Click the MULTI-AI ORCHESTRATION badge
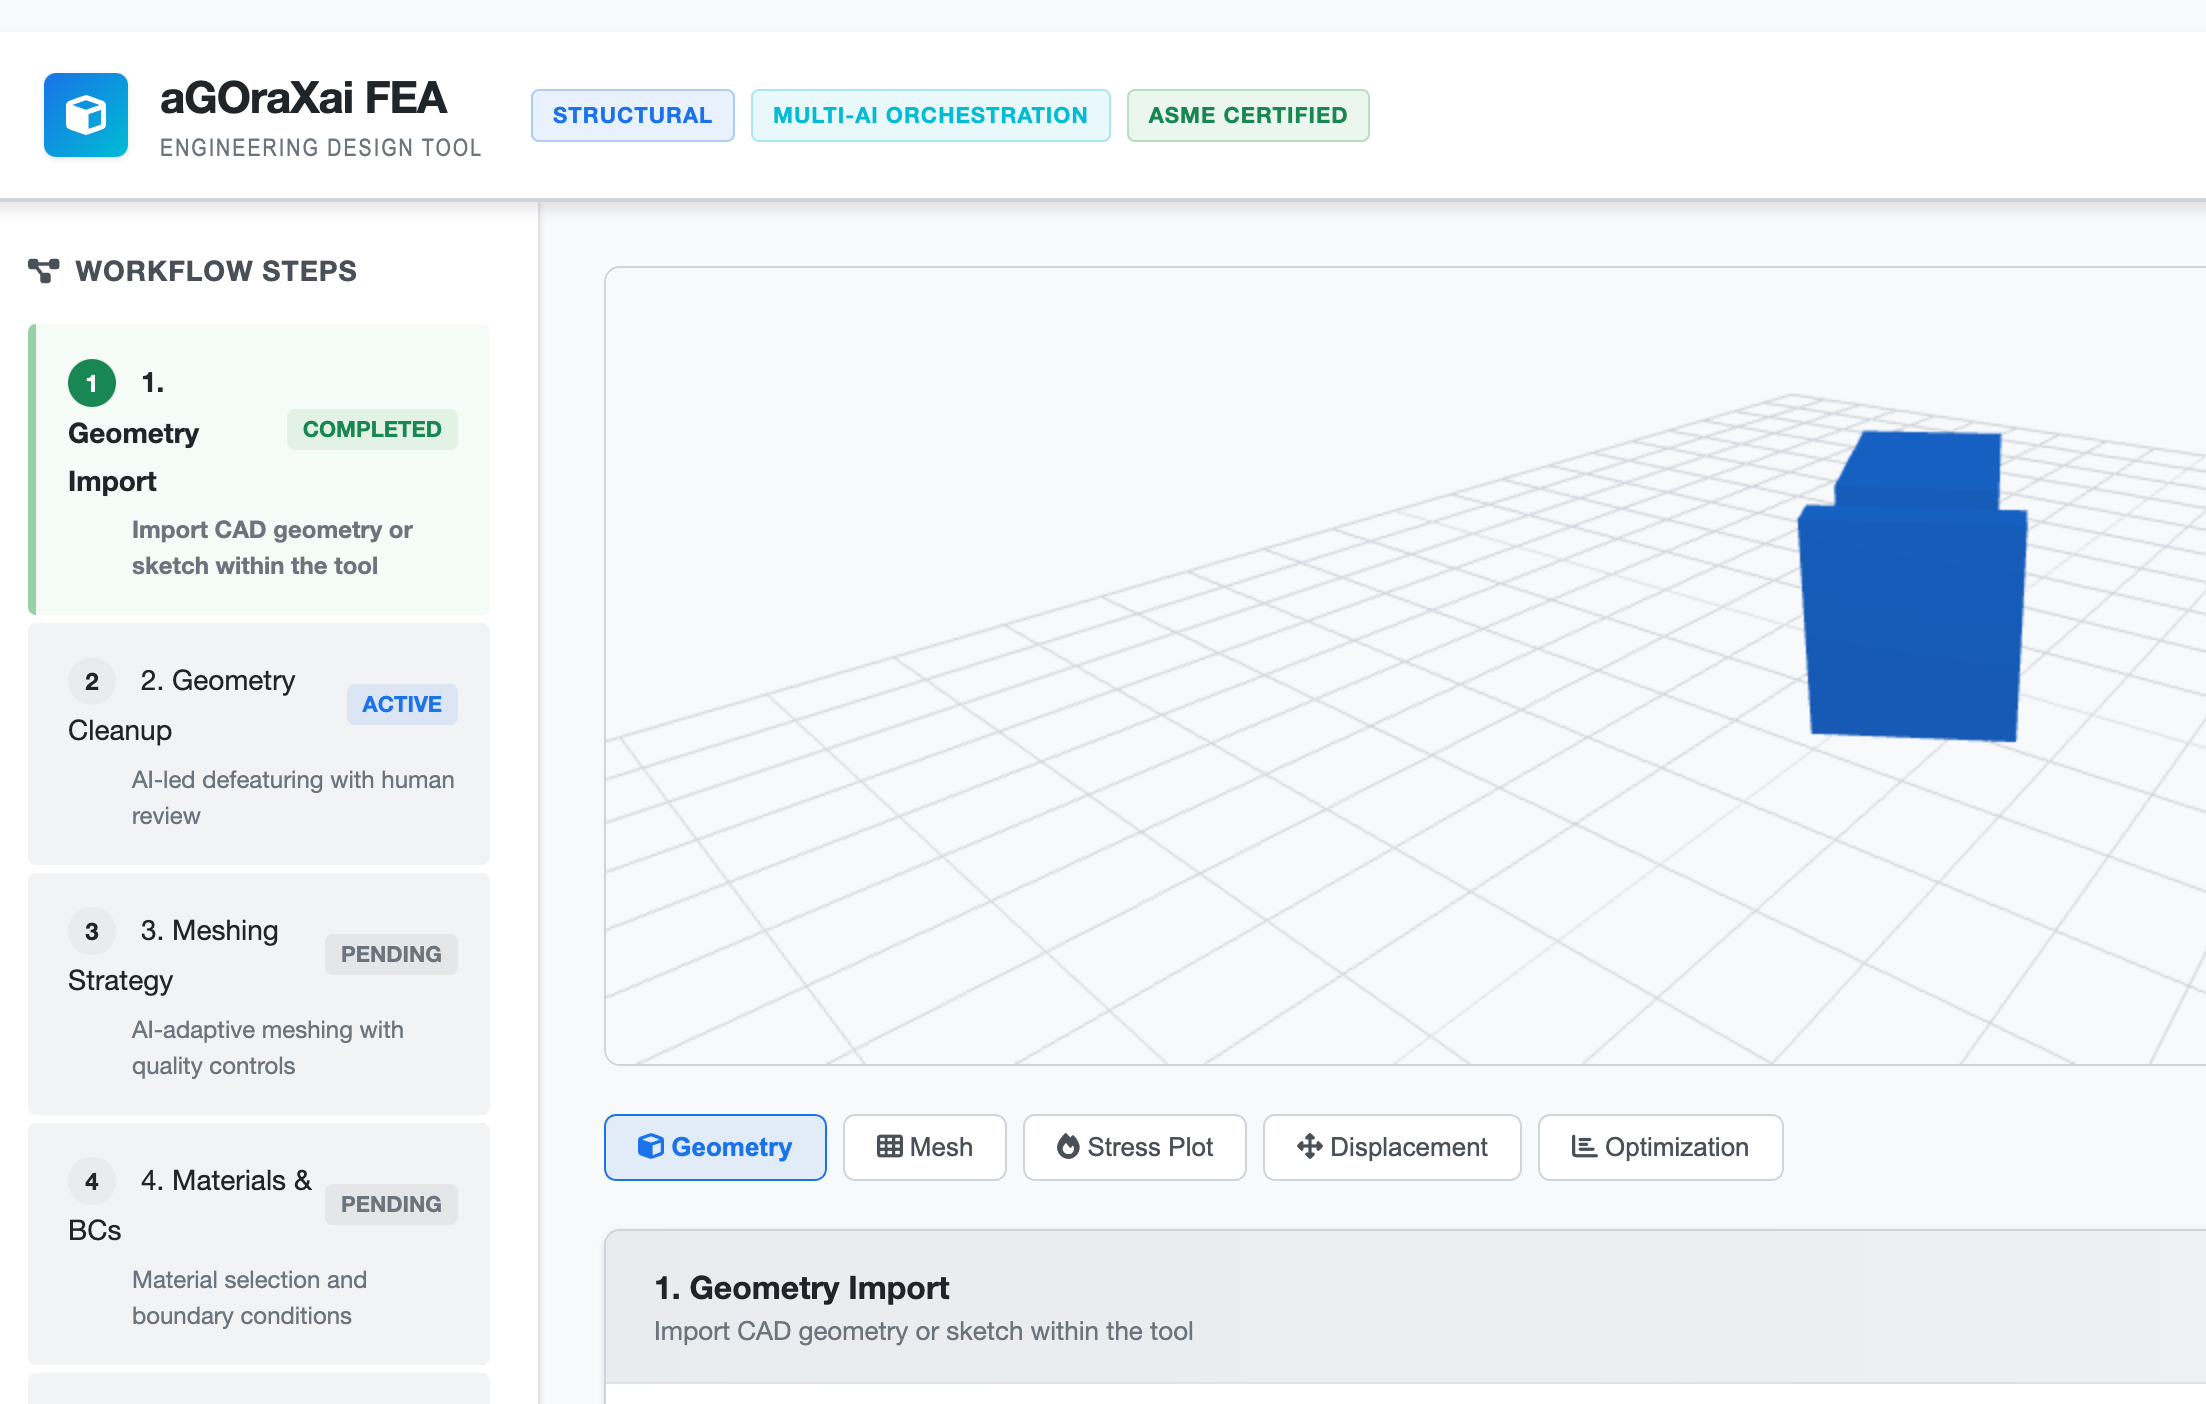Viewport: 2206px width, 1404px height. coord(930,115)
